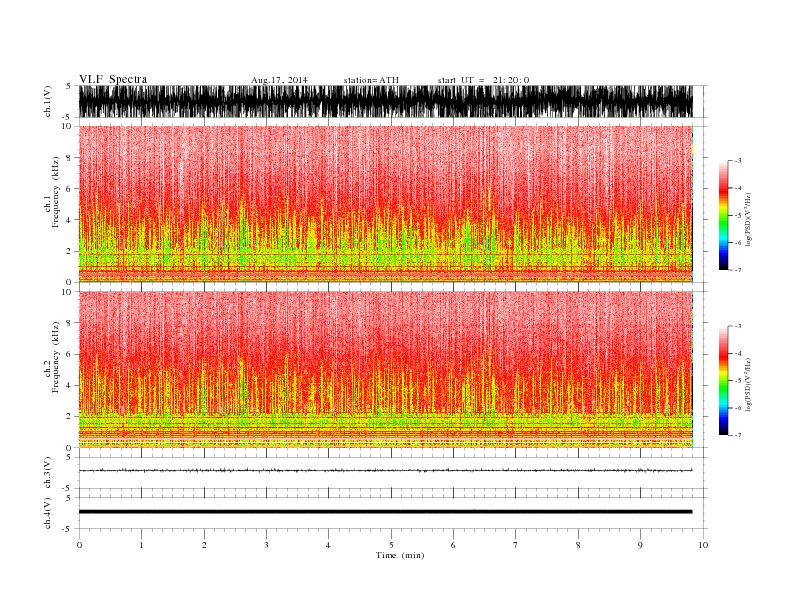The image size is (792, 612).
Task: Click time axis tick label "7"
Action: pyautogui.click(x=516, y=545)
